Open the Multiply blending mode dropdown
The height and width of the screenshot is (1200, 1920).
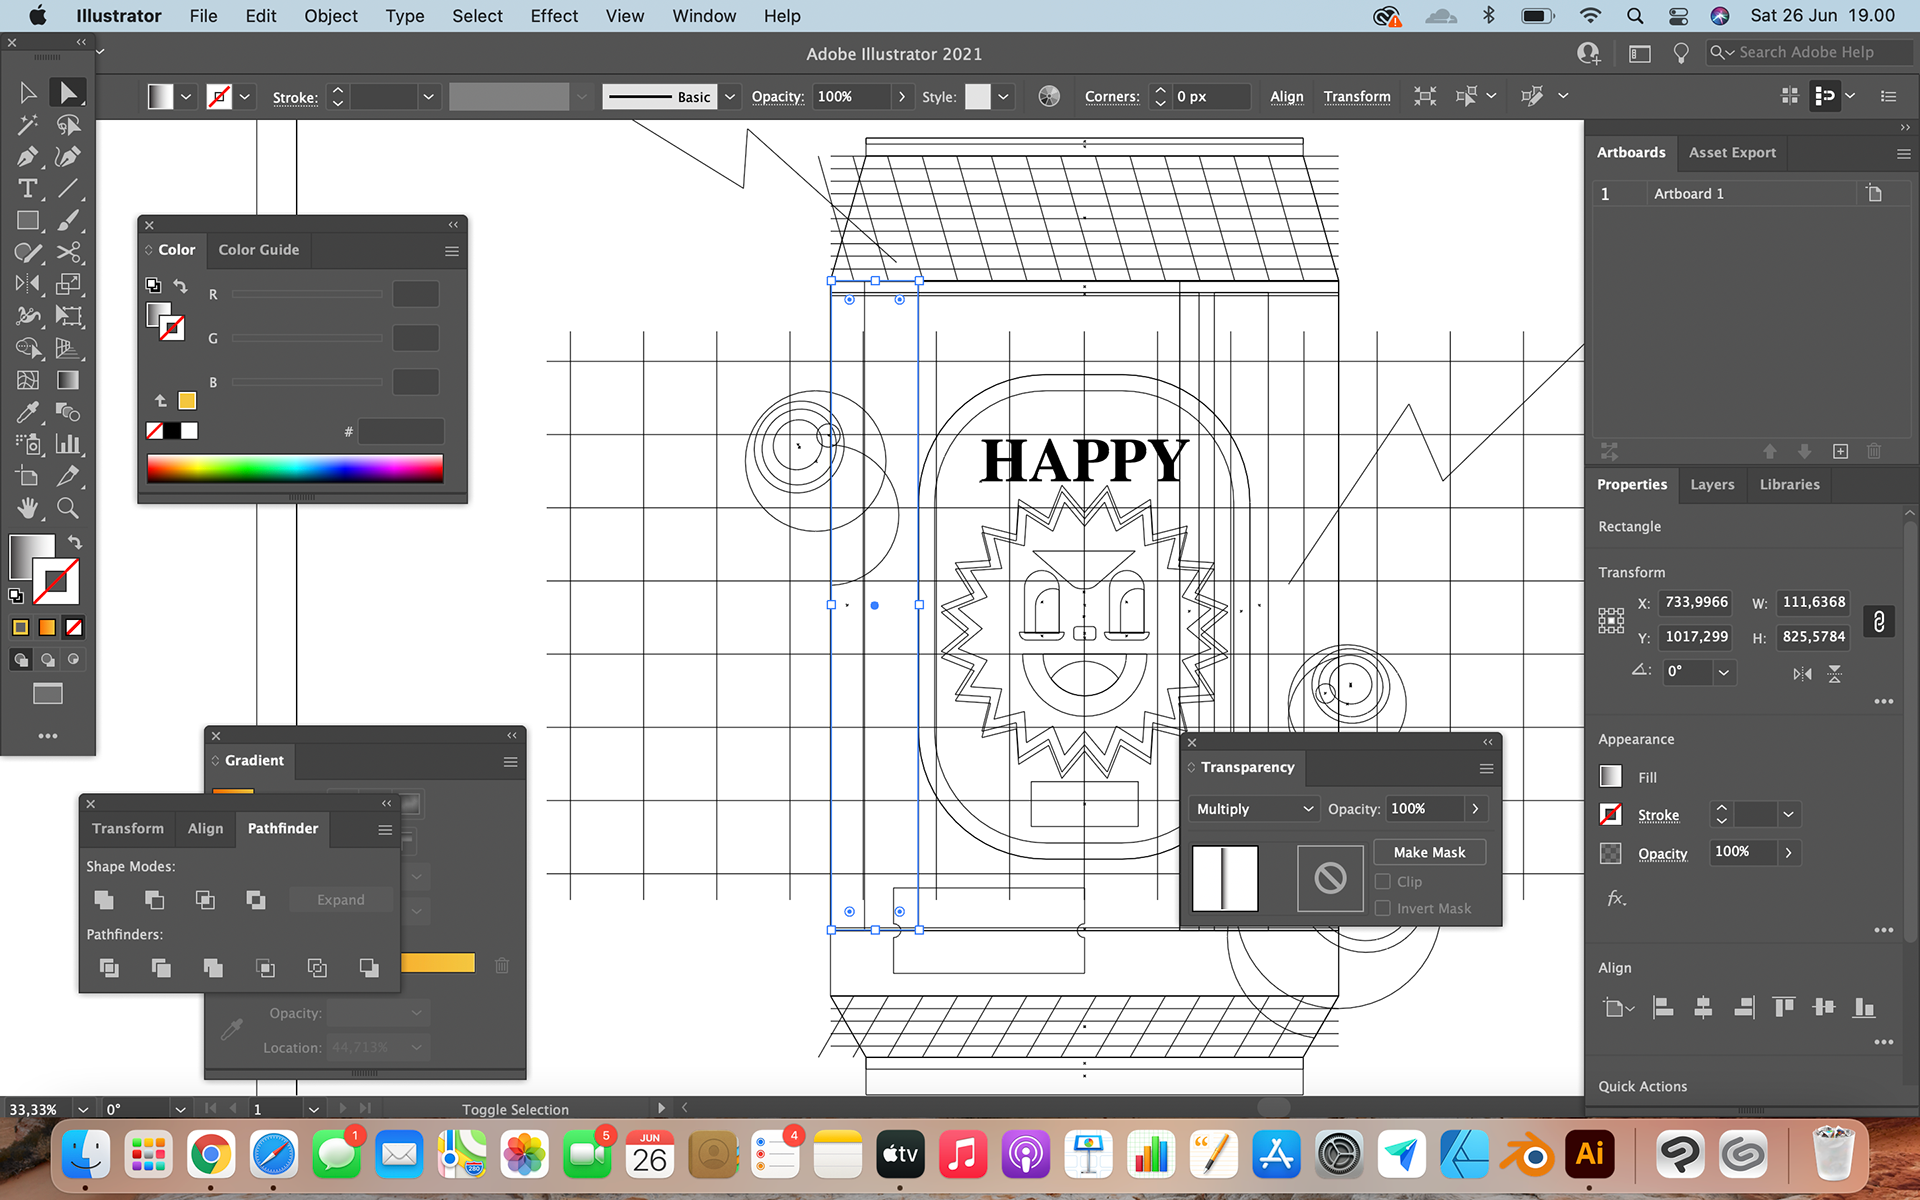(1253, 809)
